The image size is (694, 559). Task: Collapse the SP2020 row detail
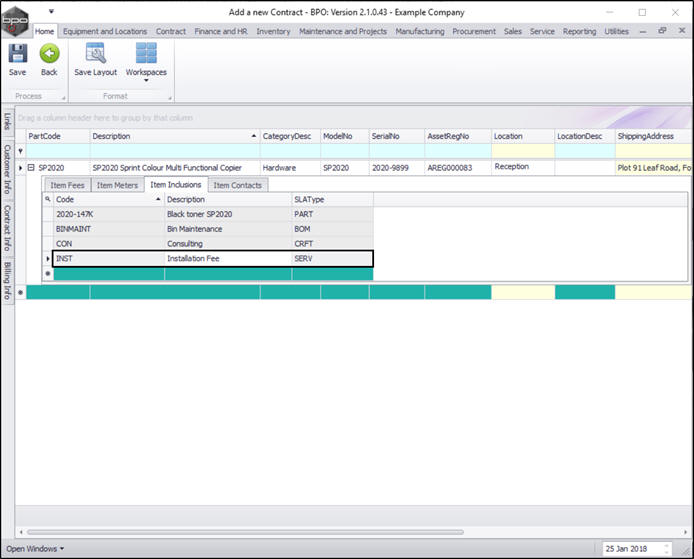coord(31,167)
